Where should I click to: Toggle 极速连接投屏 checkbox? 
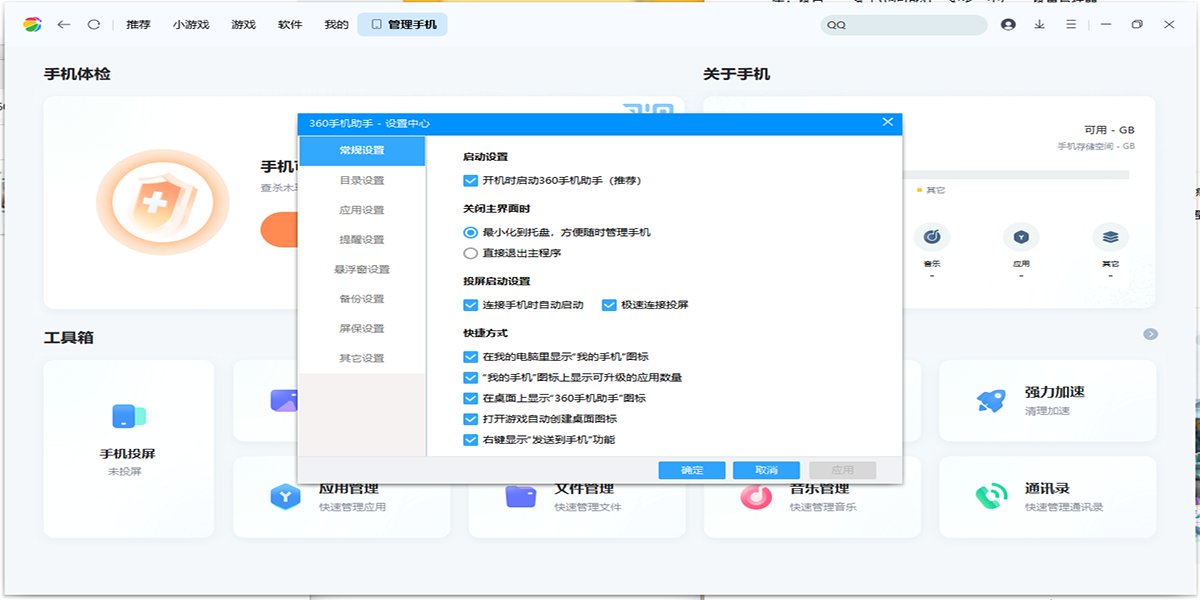coord(609,305)
